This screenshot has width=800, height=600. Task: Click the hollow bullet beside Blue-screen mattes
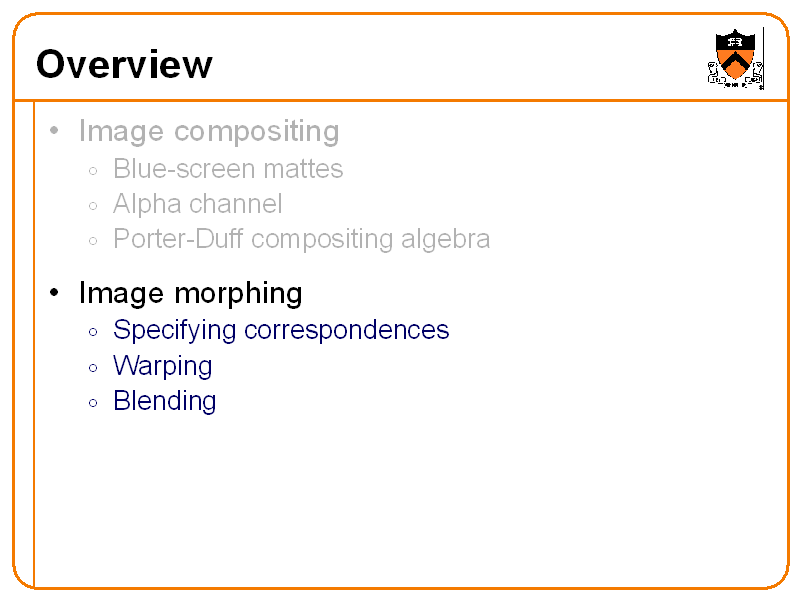pyautogui.click(x=92, y=171)
